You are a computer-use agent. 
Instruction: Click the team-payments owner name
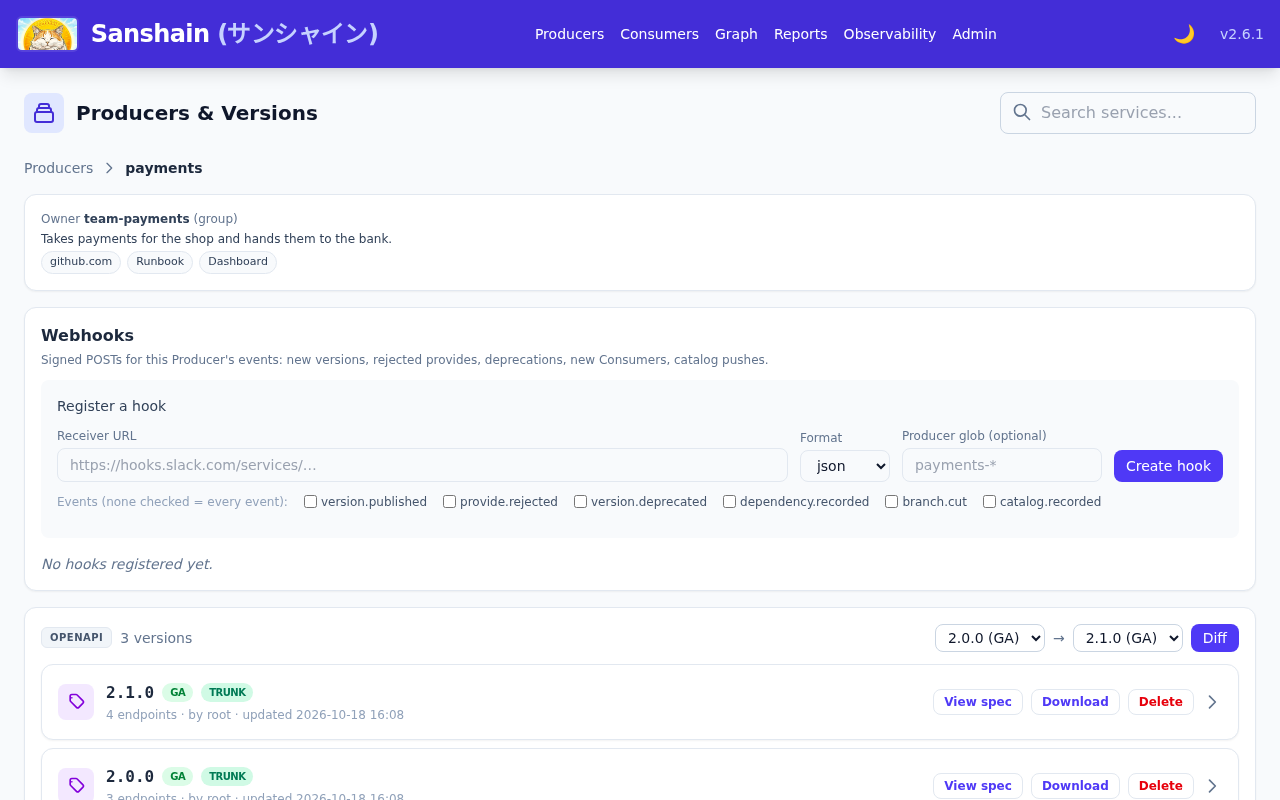(137, 218)
